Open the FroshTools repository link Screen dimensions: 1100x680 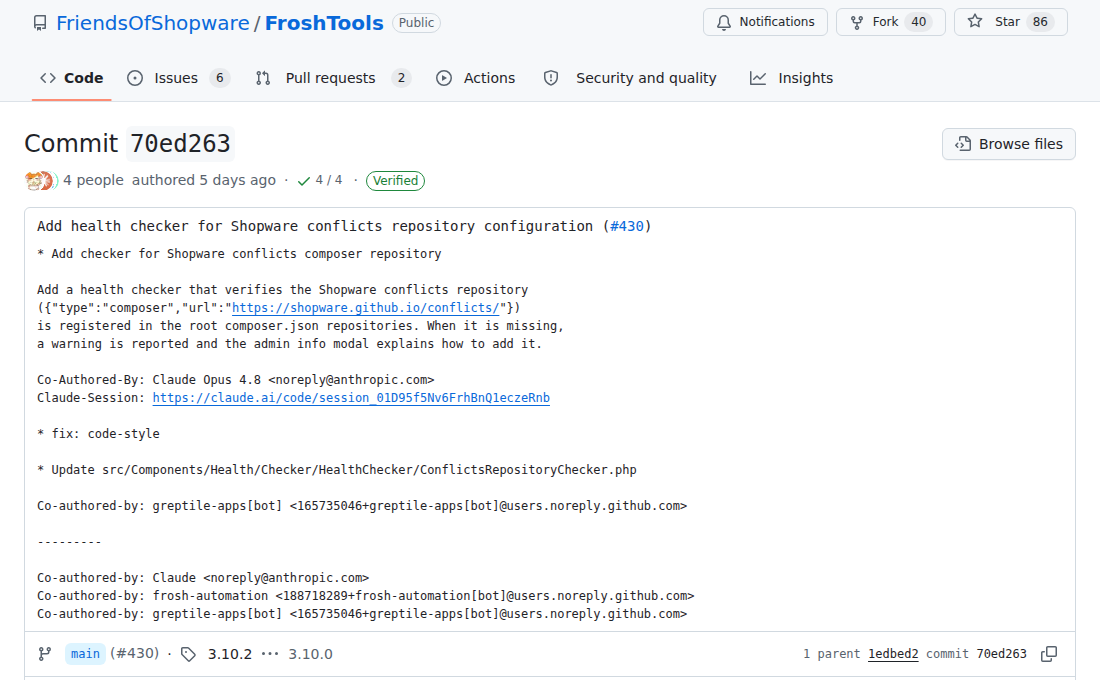click(x=324, y=23)
